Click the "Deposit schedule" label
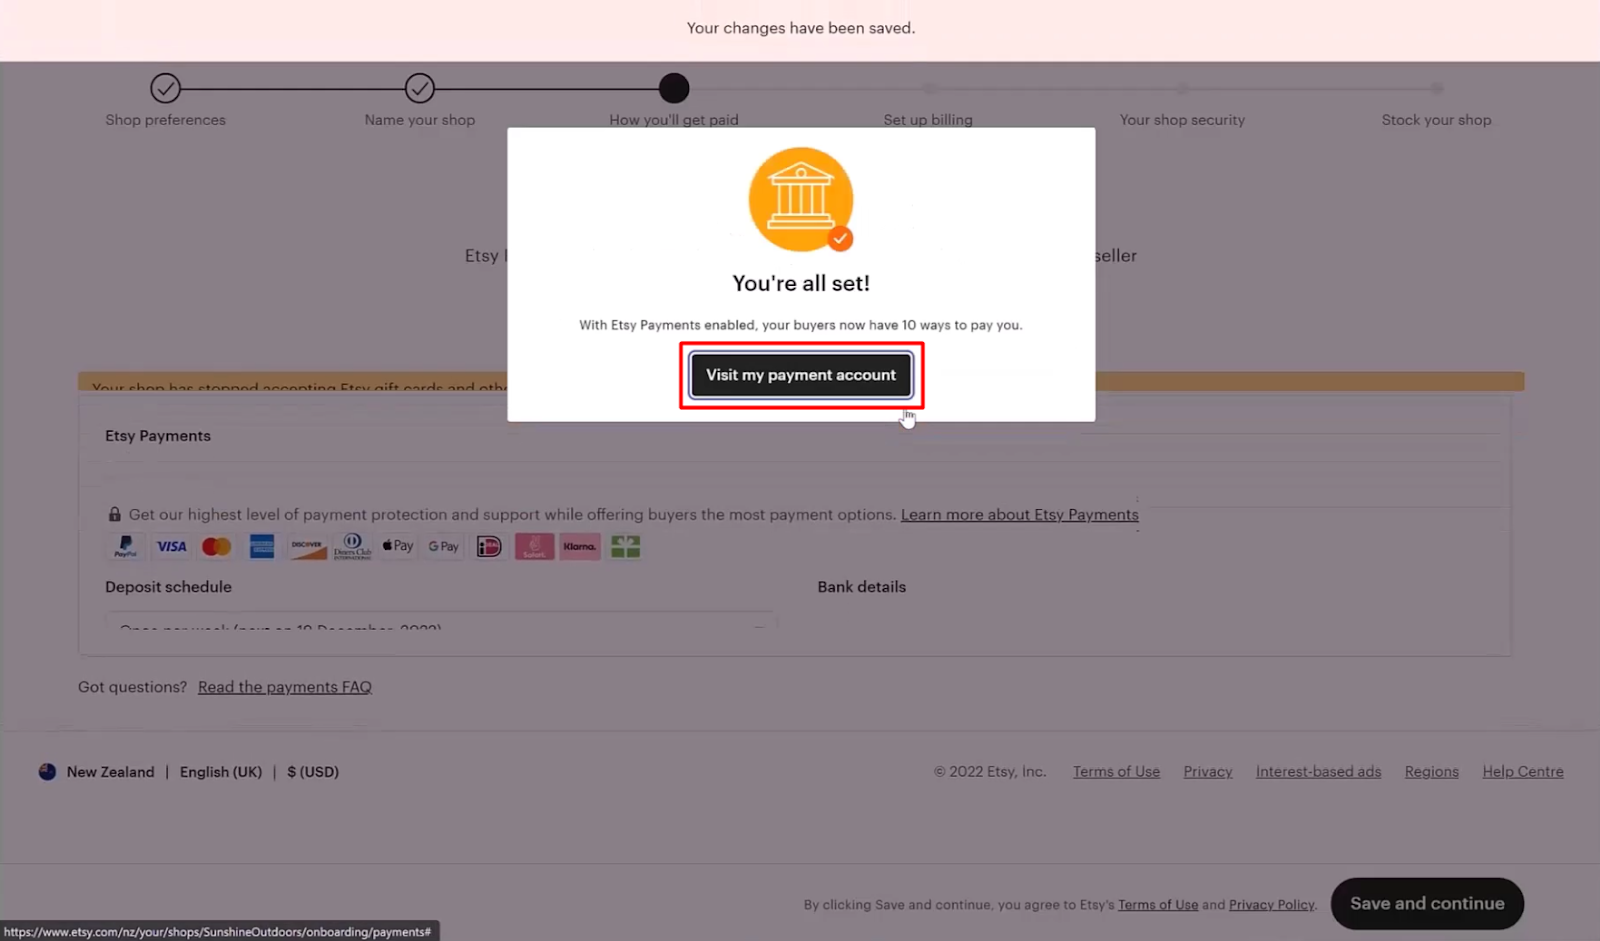Image resolution: width=1600 pixels, height=941 pixels. pos(168,587)
